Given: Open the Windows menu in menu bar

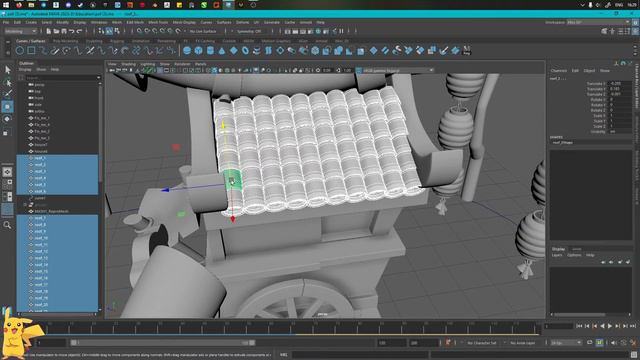Looking at the screenshot, I should (x=99, y=22).
